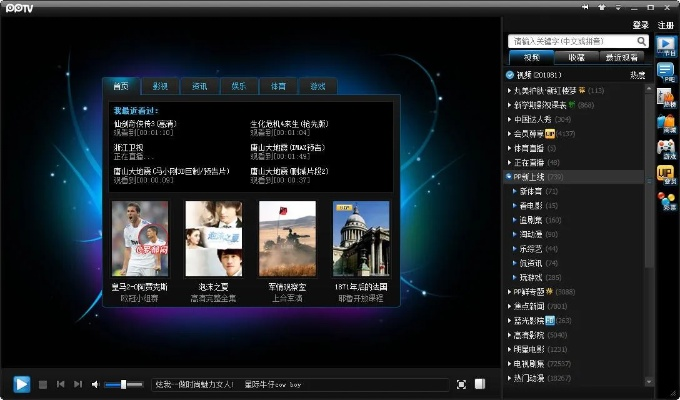Toggle the playlist side panel icon
680x400 pixels.
coord(480,384)
